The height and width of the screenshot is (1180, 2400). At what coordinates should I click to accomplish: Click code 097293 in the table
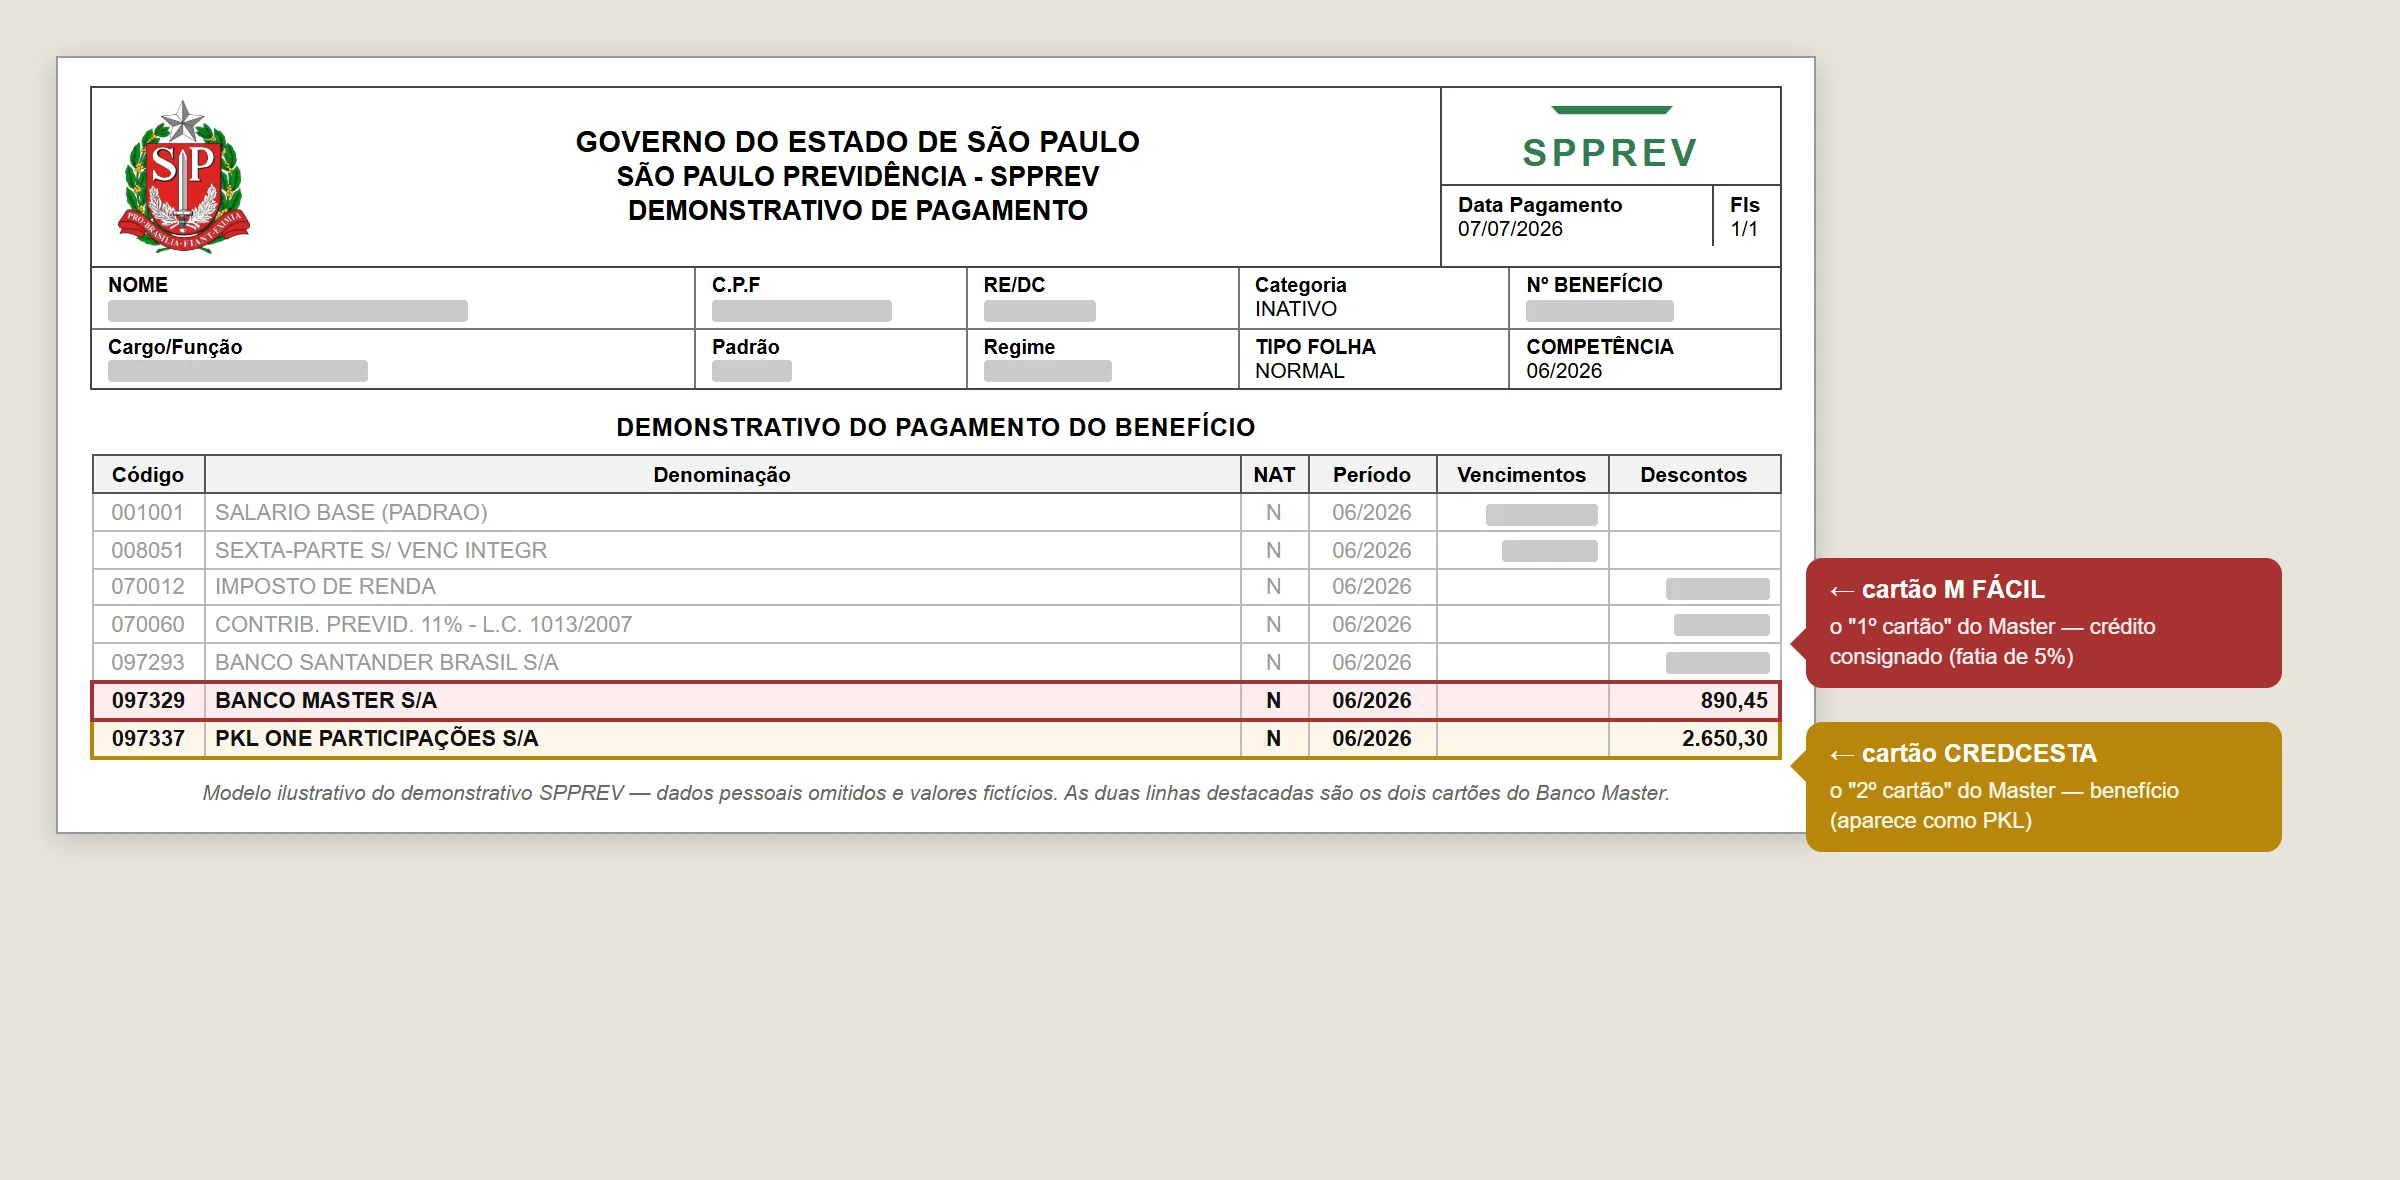[148, 663]
